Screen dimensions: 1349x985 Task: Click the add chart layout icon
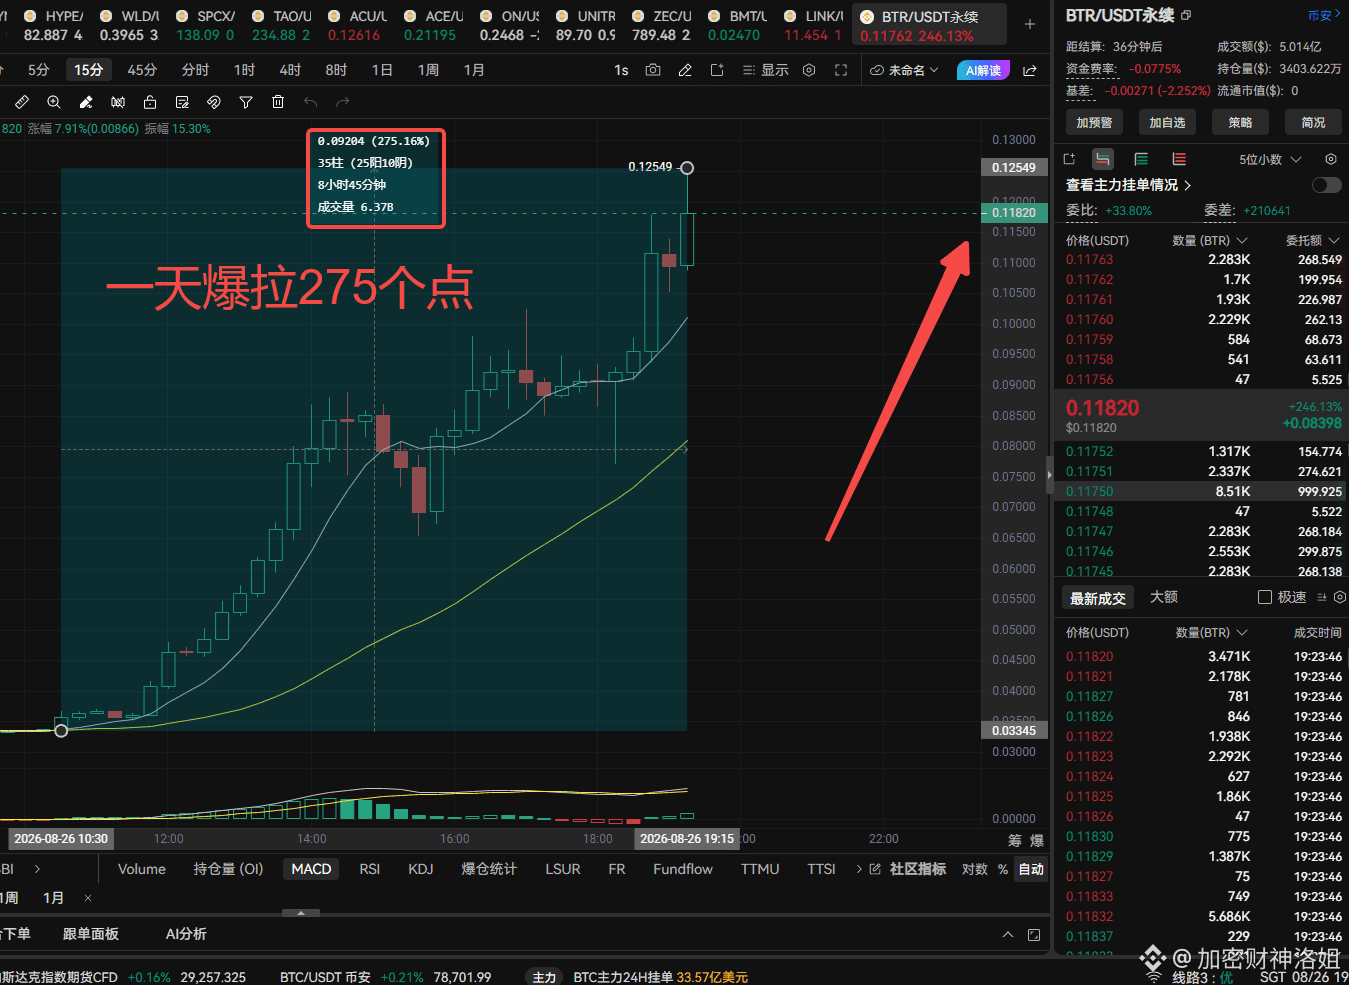(x=717, y=70)
